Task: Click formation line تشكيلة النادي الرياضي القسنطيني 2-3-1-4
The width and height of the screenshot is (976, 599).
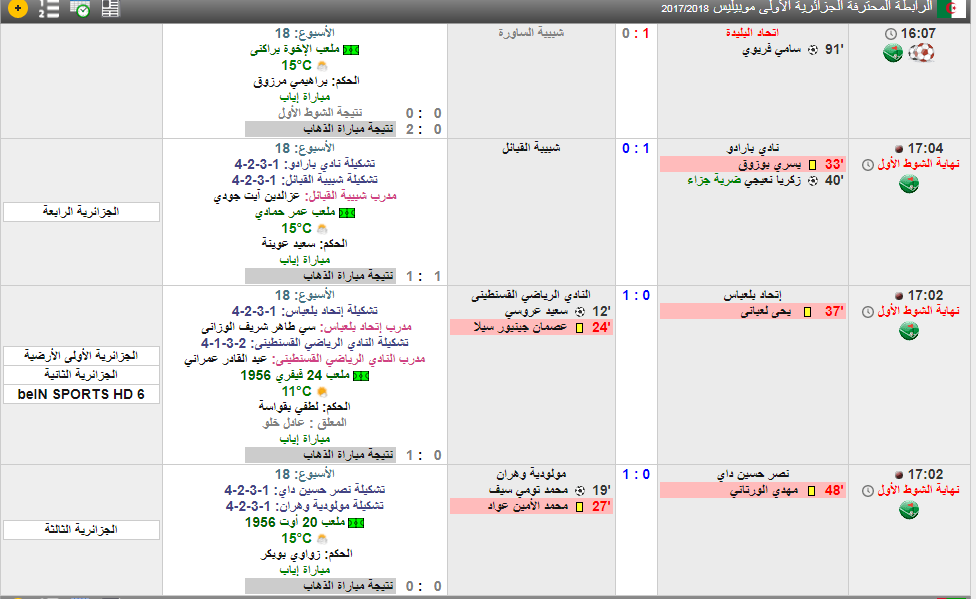Action: 304,343
